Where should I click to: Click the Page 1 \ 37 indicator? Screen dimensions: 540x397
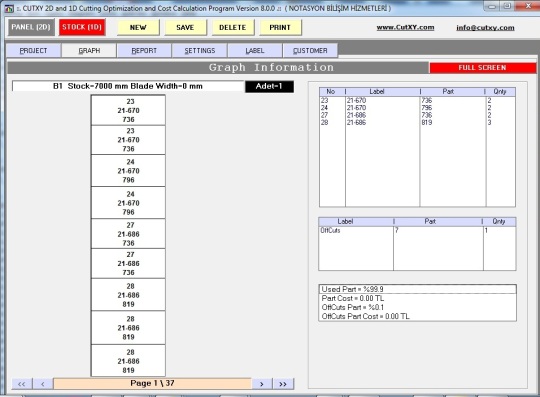[x=152, y=384]
